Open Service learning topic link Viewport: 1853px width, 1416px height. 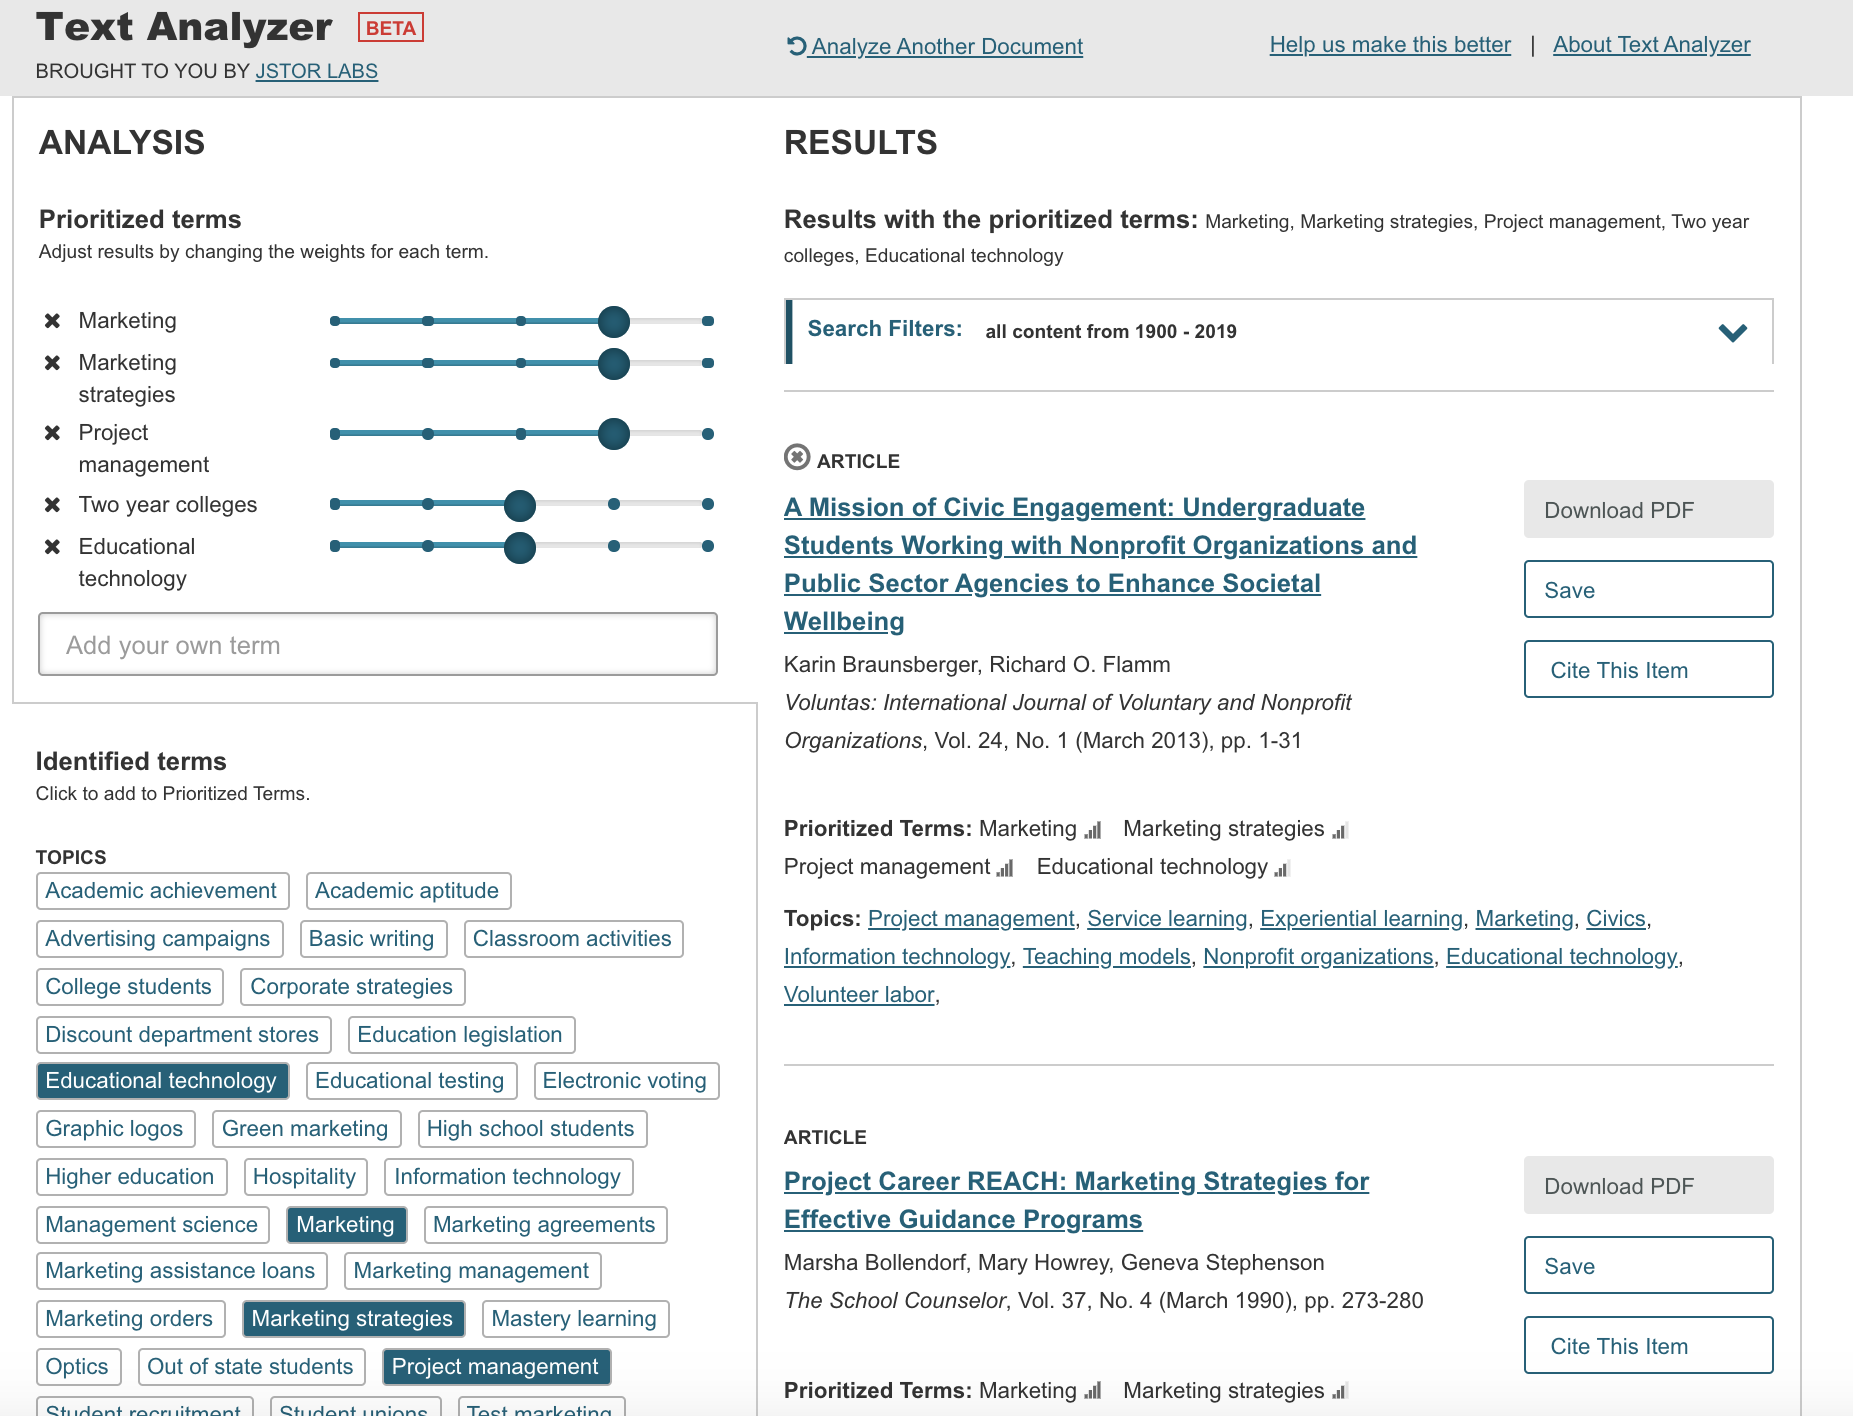tap(1167, 919)
